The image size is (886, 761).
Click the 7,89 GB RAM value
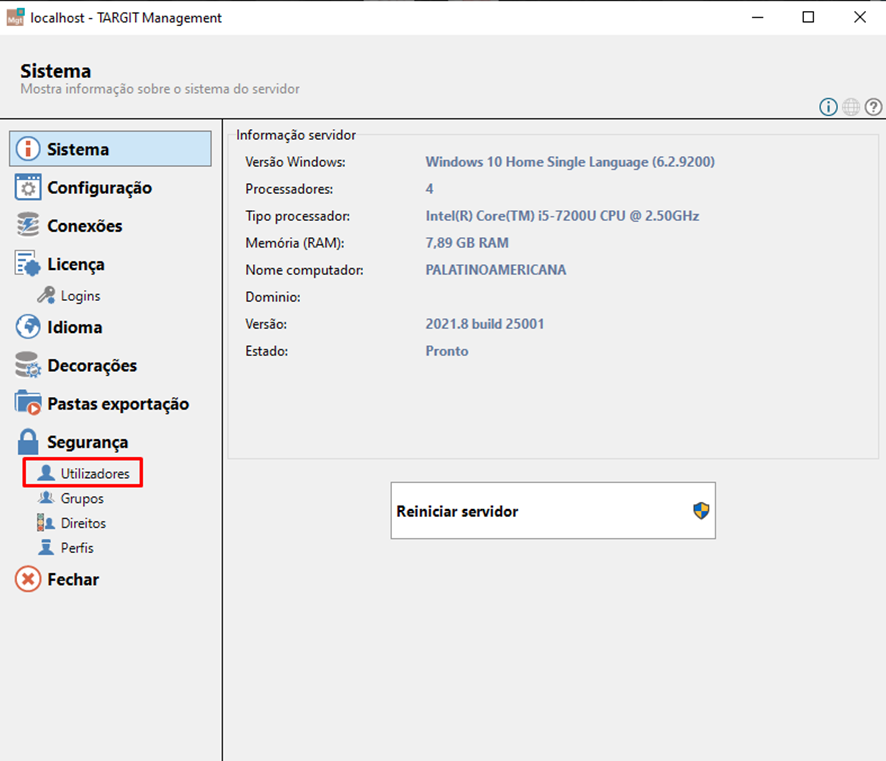467,243
